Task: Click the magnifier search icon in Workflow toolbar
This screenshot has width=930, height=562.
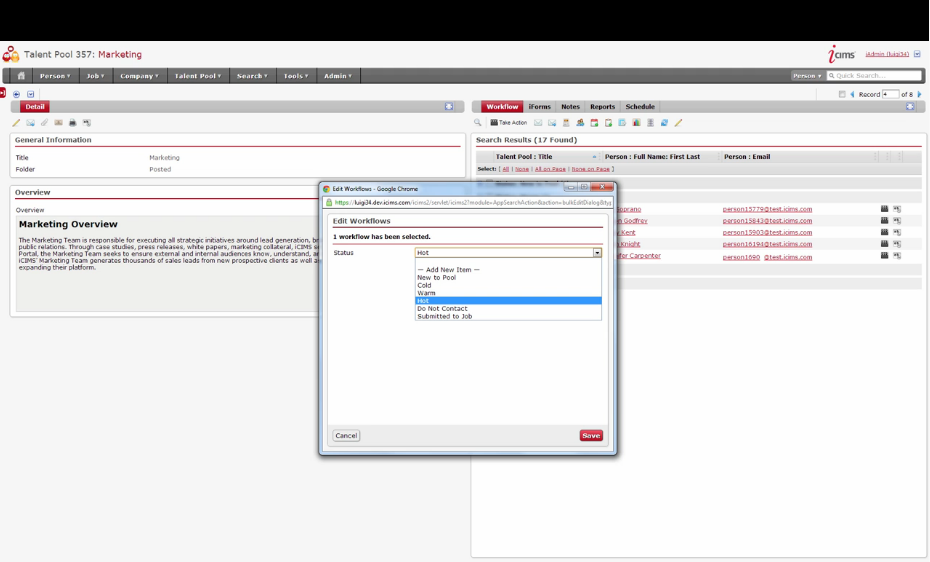Action: coord(477,123)
